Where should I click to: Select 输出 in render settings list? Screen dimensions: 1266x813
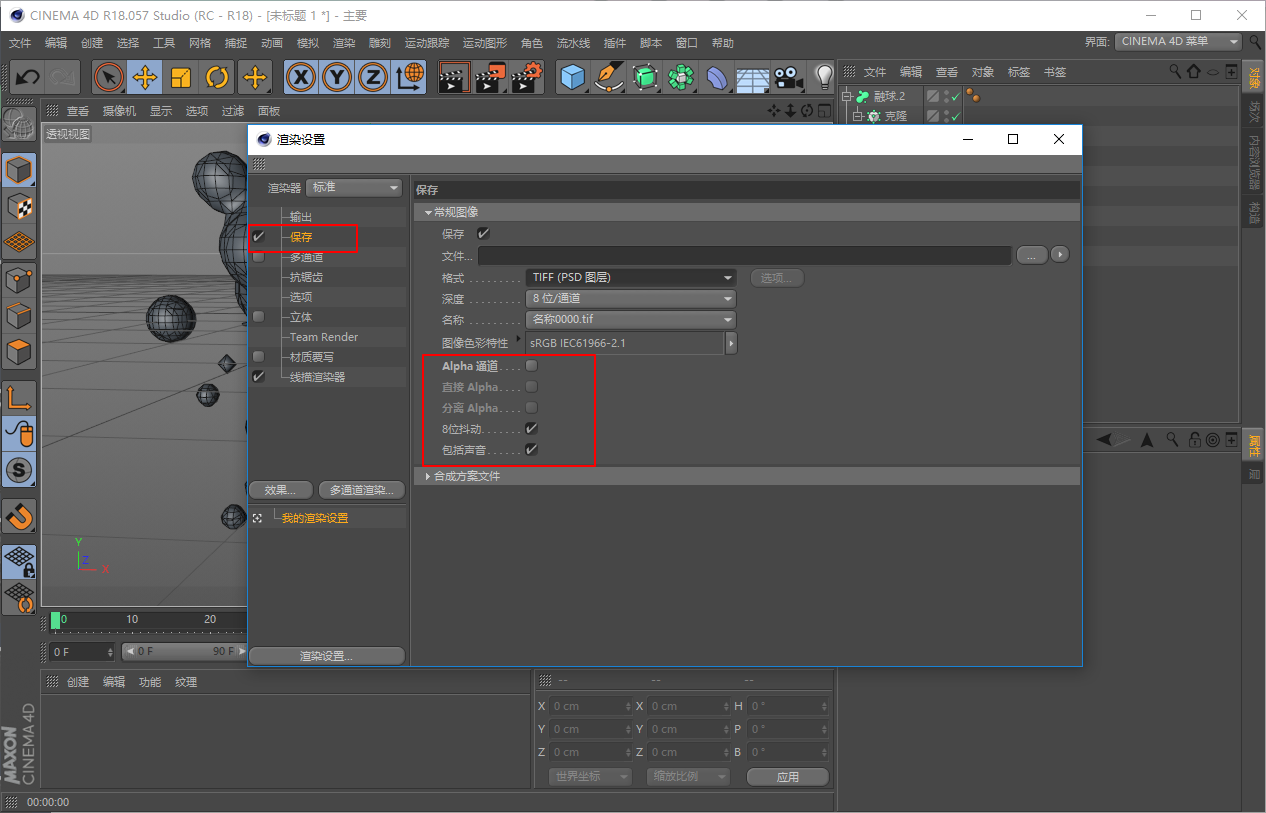coord(301,217)
